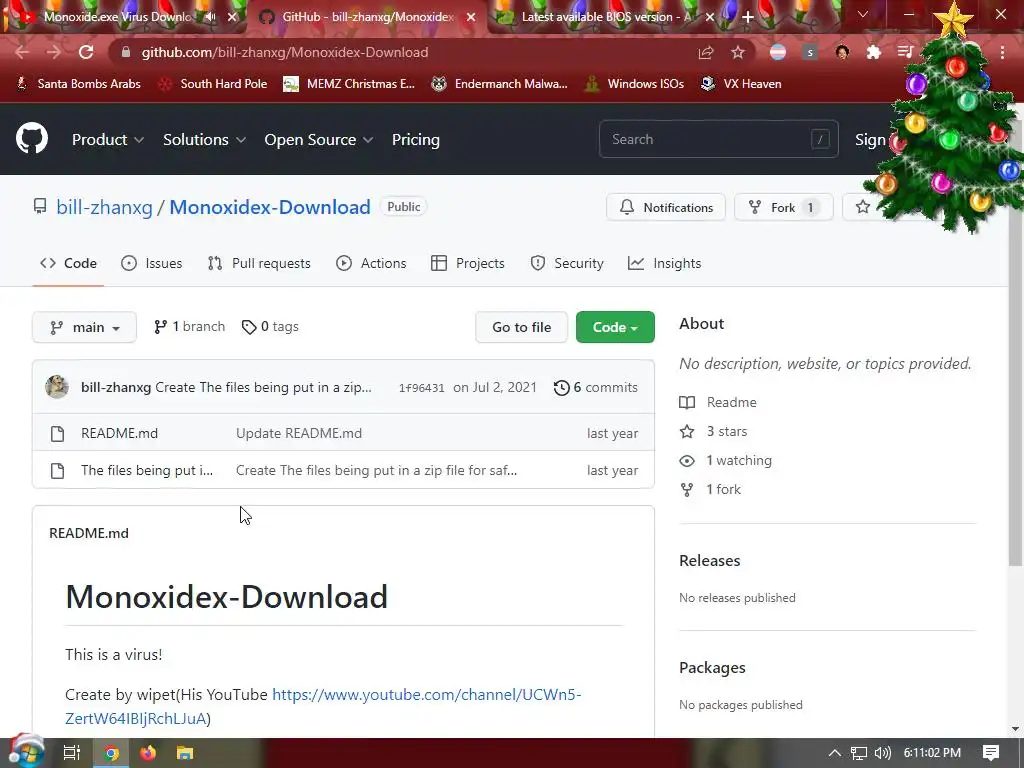The width and height of the screenshot is (1024, 768).
Task: Open the 'The files being put i...' file
Action: 147,470
